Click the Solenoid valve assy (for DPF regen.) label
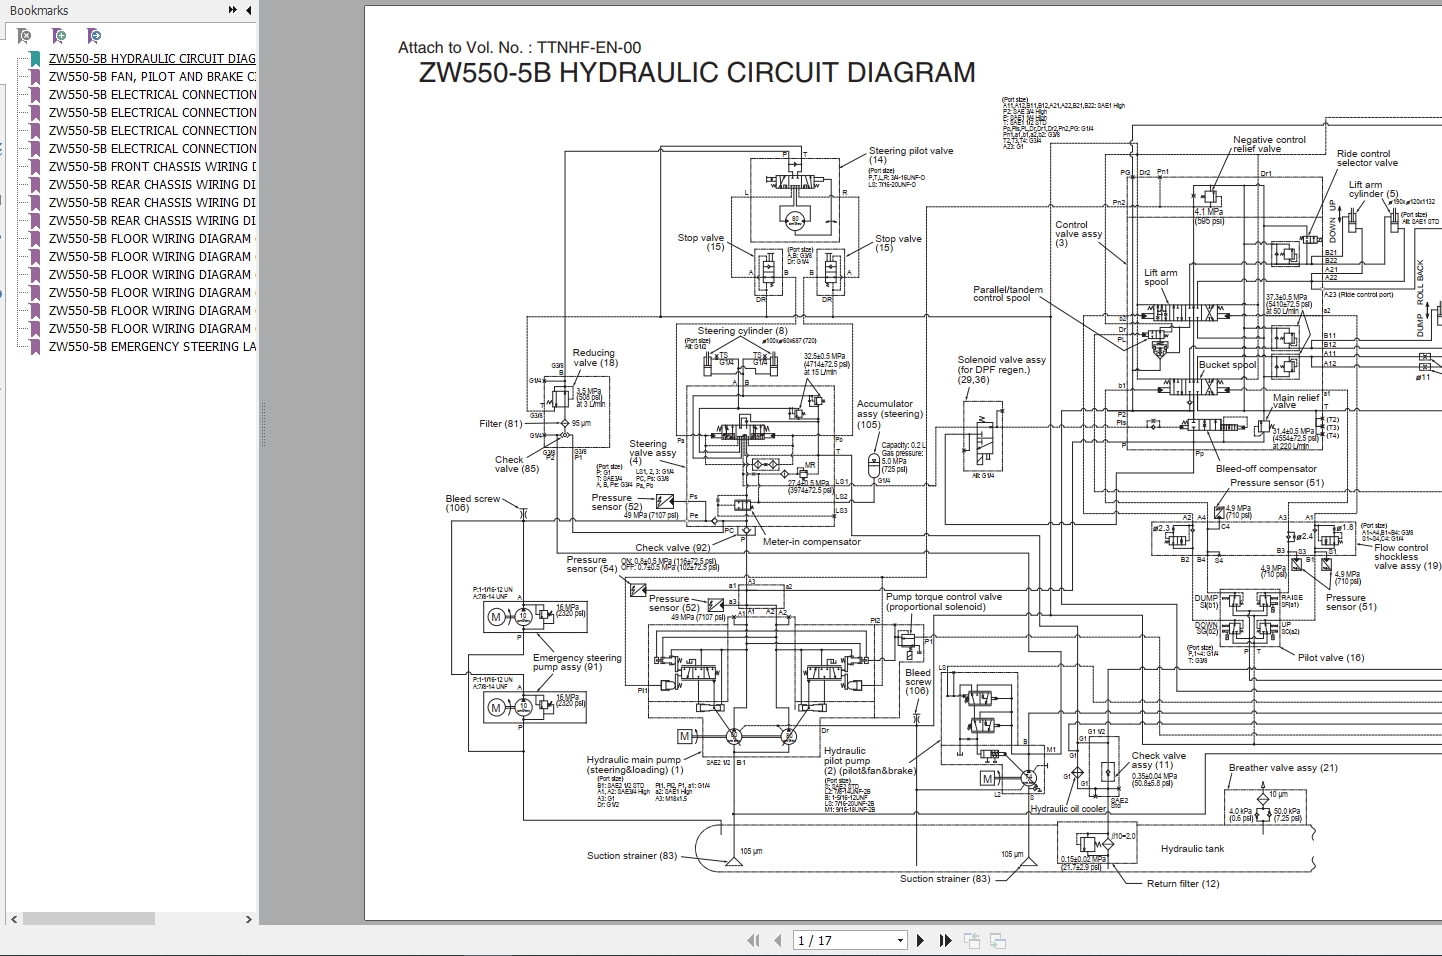The height and width of the screenshot is (956, 1442). pos(1001,370)
